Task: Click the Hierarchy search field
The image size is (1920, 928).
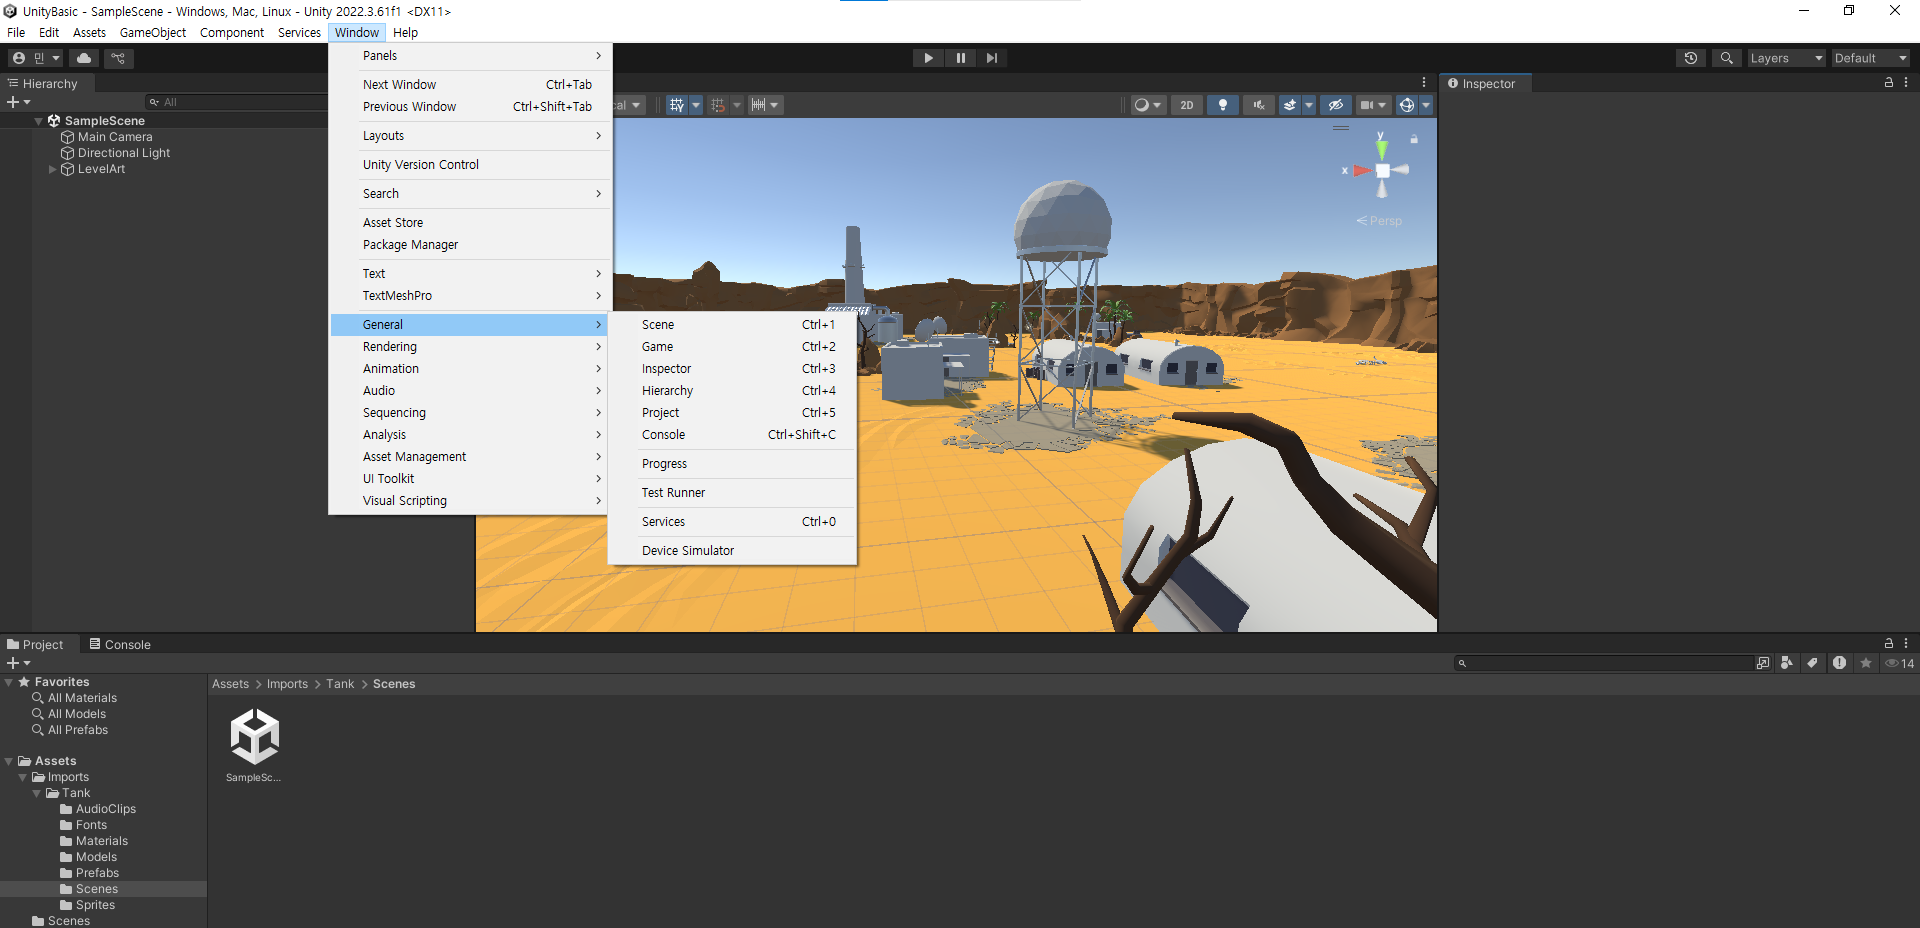Action: 236,102
